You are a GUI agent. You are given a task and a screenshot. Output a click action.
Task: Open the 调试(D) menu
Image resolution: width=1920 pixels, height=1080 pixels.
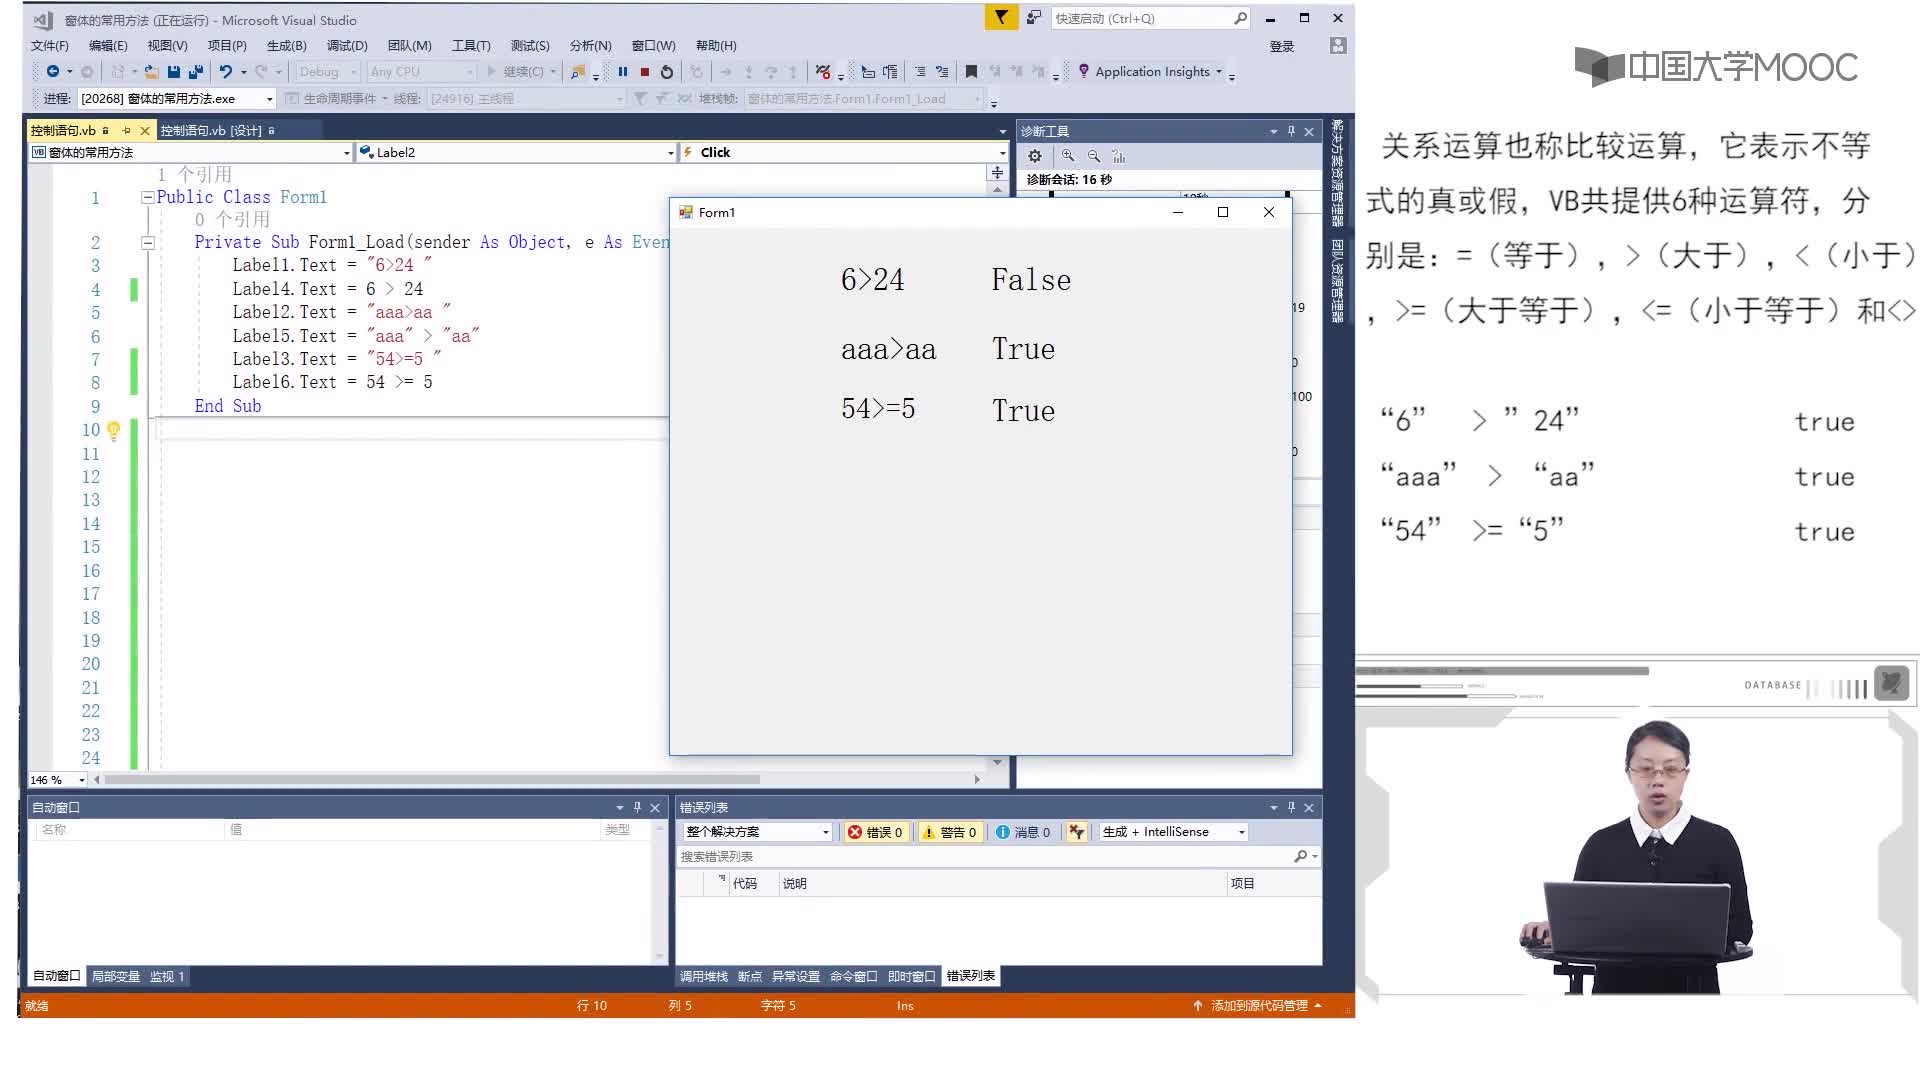347,46
